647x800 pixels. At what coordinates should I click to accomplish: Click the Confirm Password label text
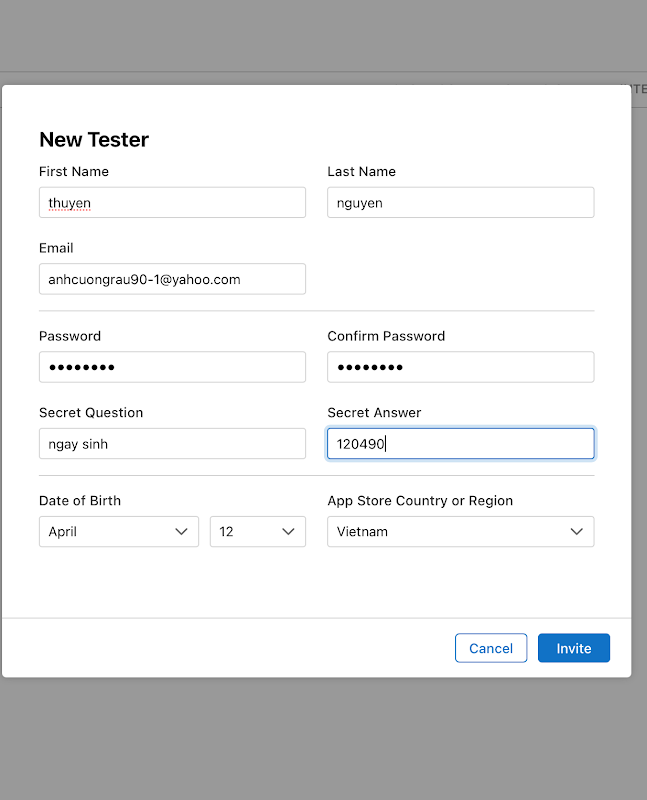(x=386, y=336)
